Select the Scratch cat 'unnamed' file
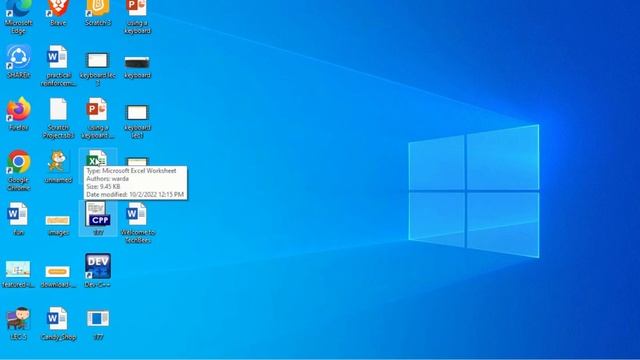This screenshot has height=360, width=640. pyautogui.click(x=58, y=162)
